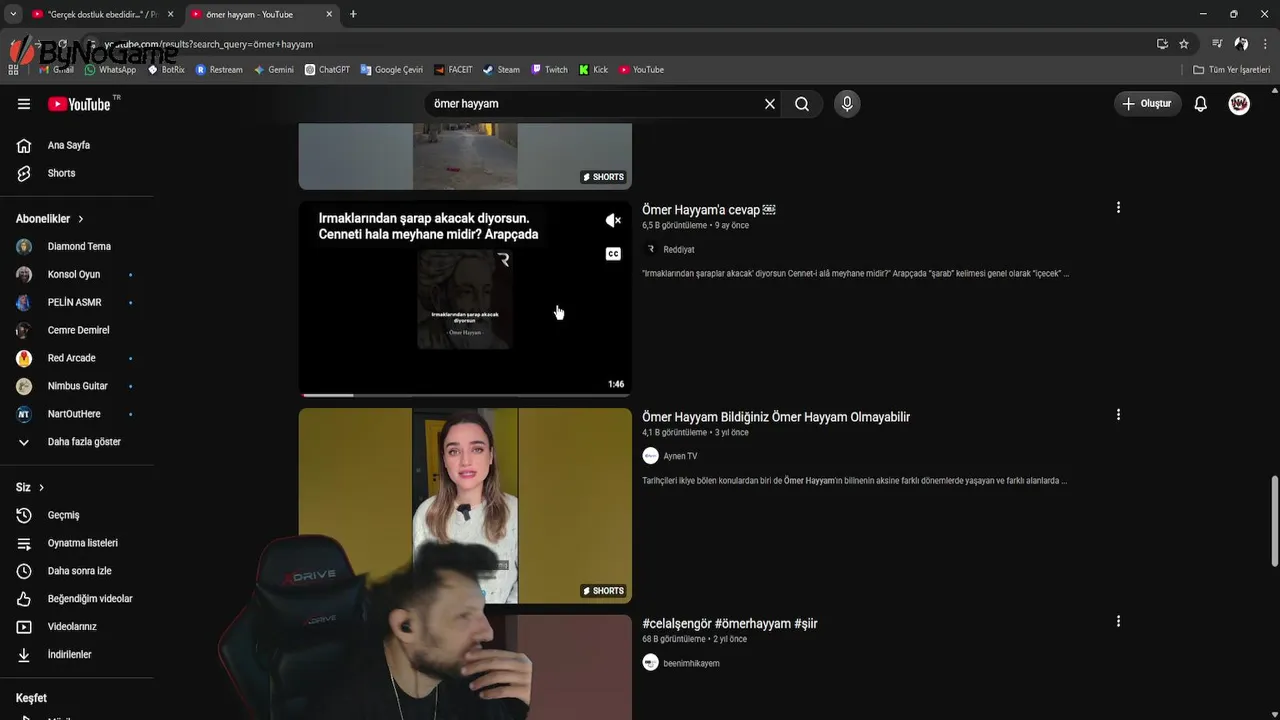This screenshot has width=1280, height=720.
Task: Click the magnifier search button
Action: point(802,104)
